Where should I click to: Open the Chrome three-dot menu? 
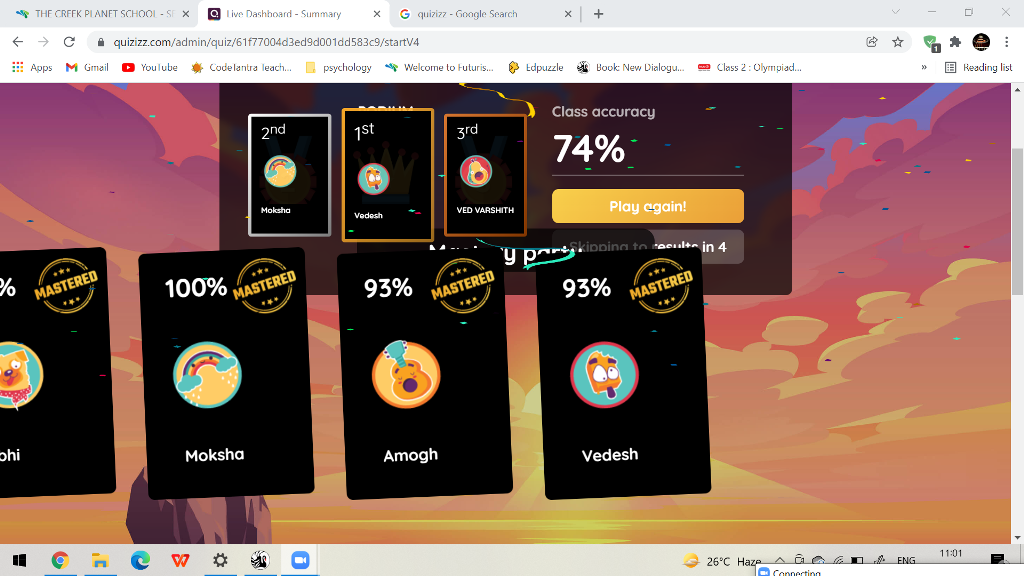click(x=1006, y=42)
